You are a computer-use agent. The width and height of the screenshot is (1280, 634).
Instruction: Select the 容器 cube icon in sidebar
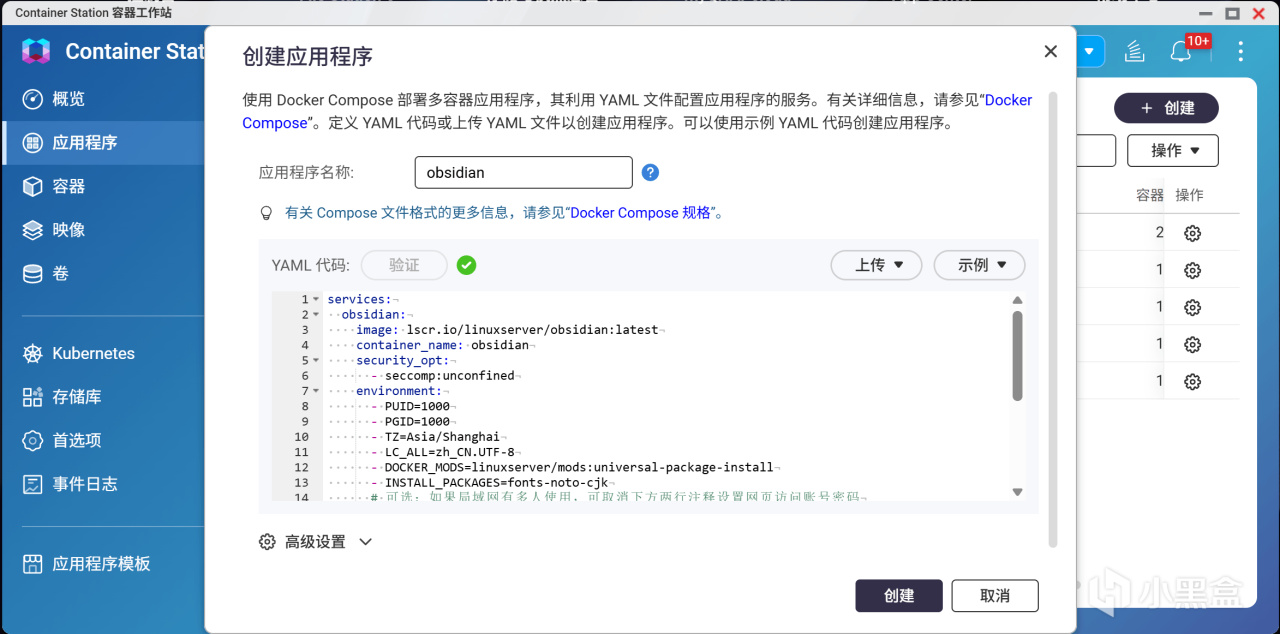click(x=33, y=186)
